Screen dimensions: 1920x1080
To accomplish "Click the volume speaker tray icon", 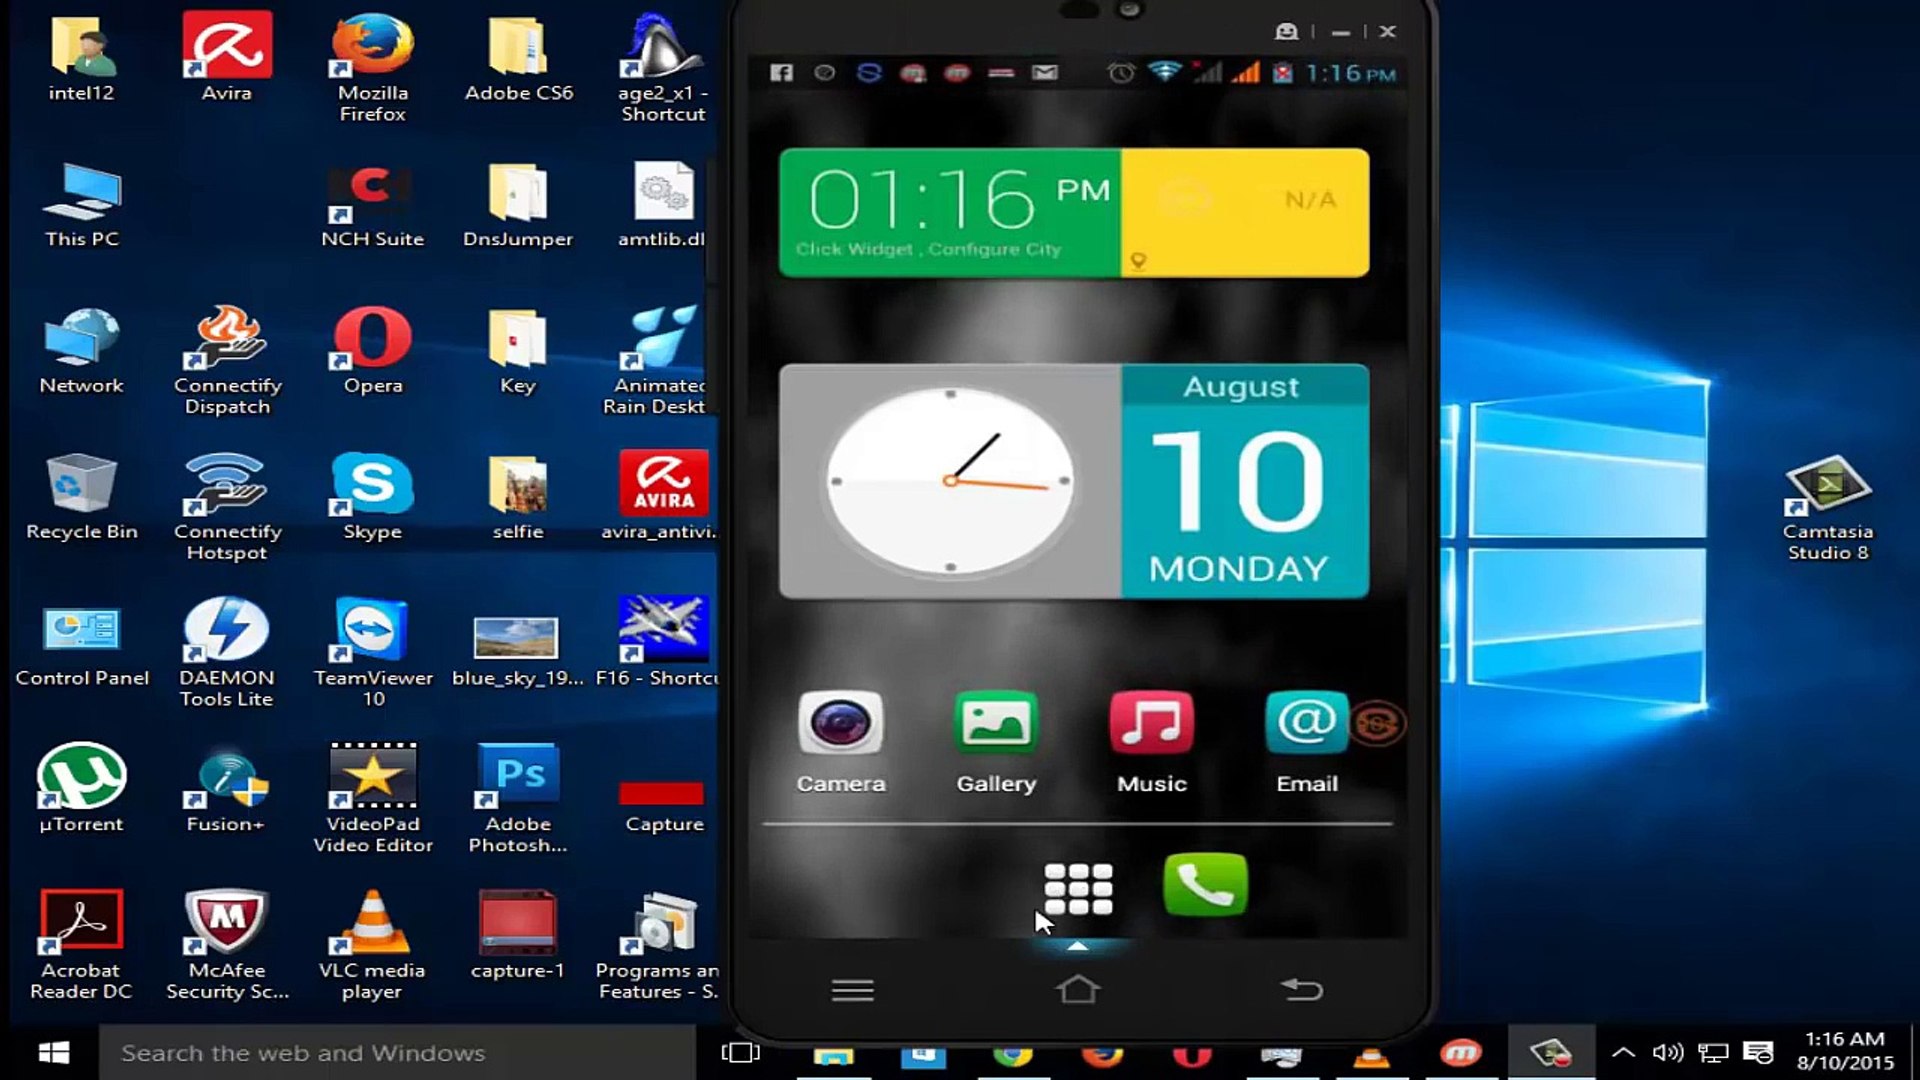I will click(1666, 1052).
